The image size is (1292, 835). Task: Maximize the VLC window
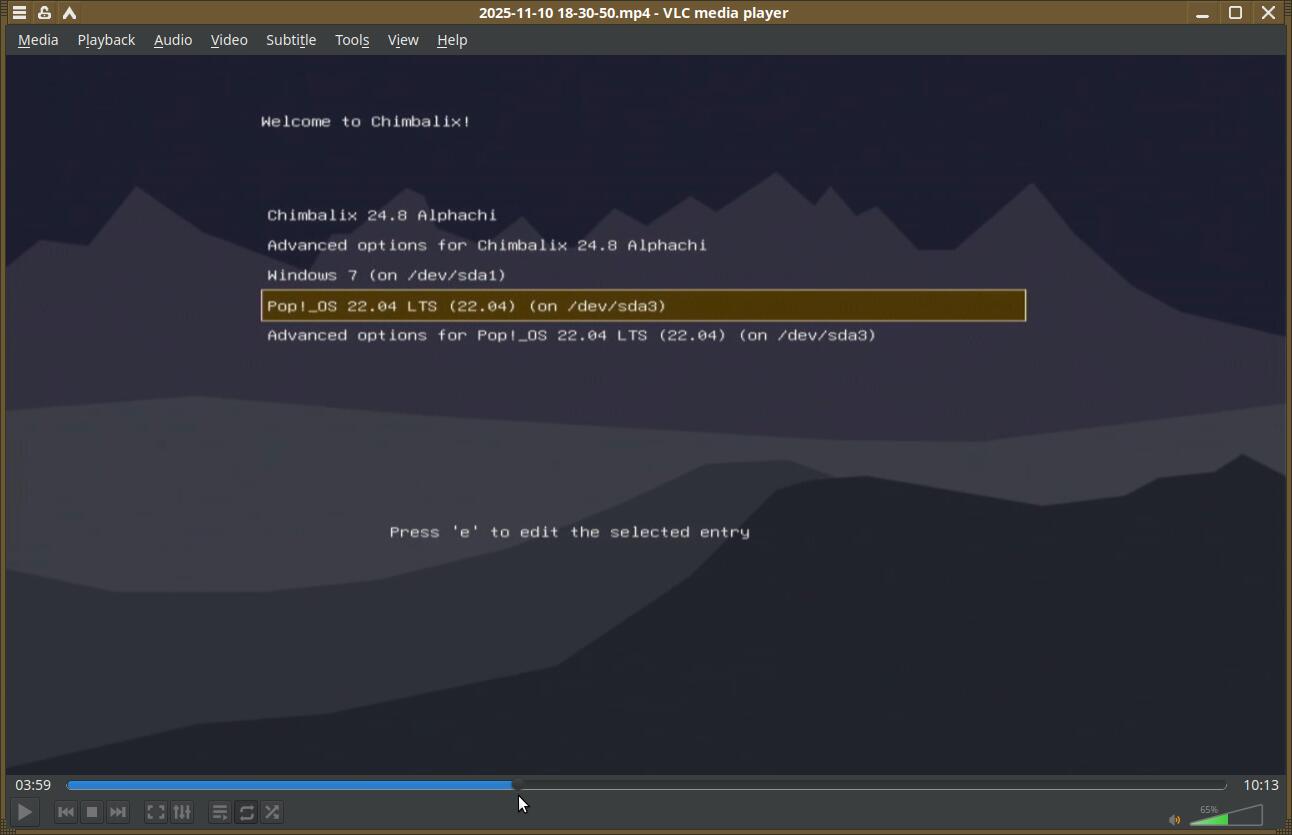[1235, 13]
